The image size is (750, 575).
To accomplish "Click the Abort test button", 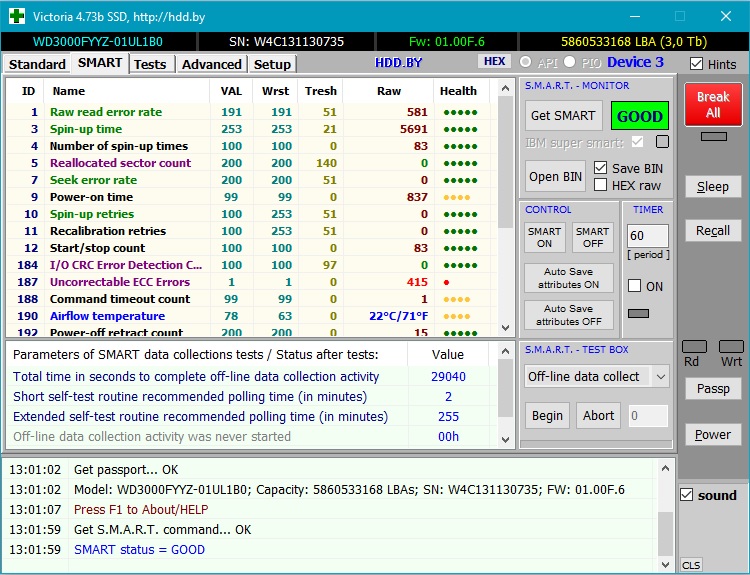I will click(x=598, y=416).
